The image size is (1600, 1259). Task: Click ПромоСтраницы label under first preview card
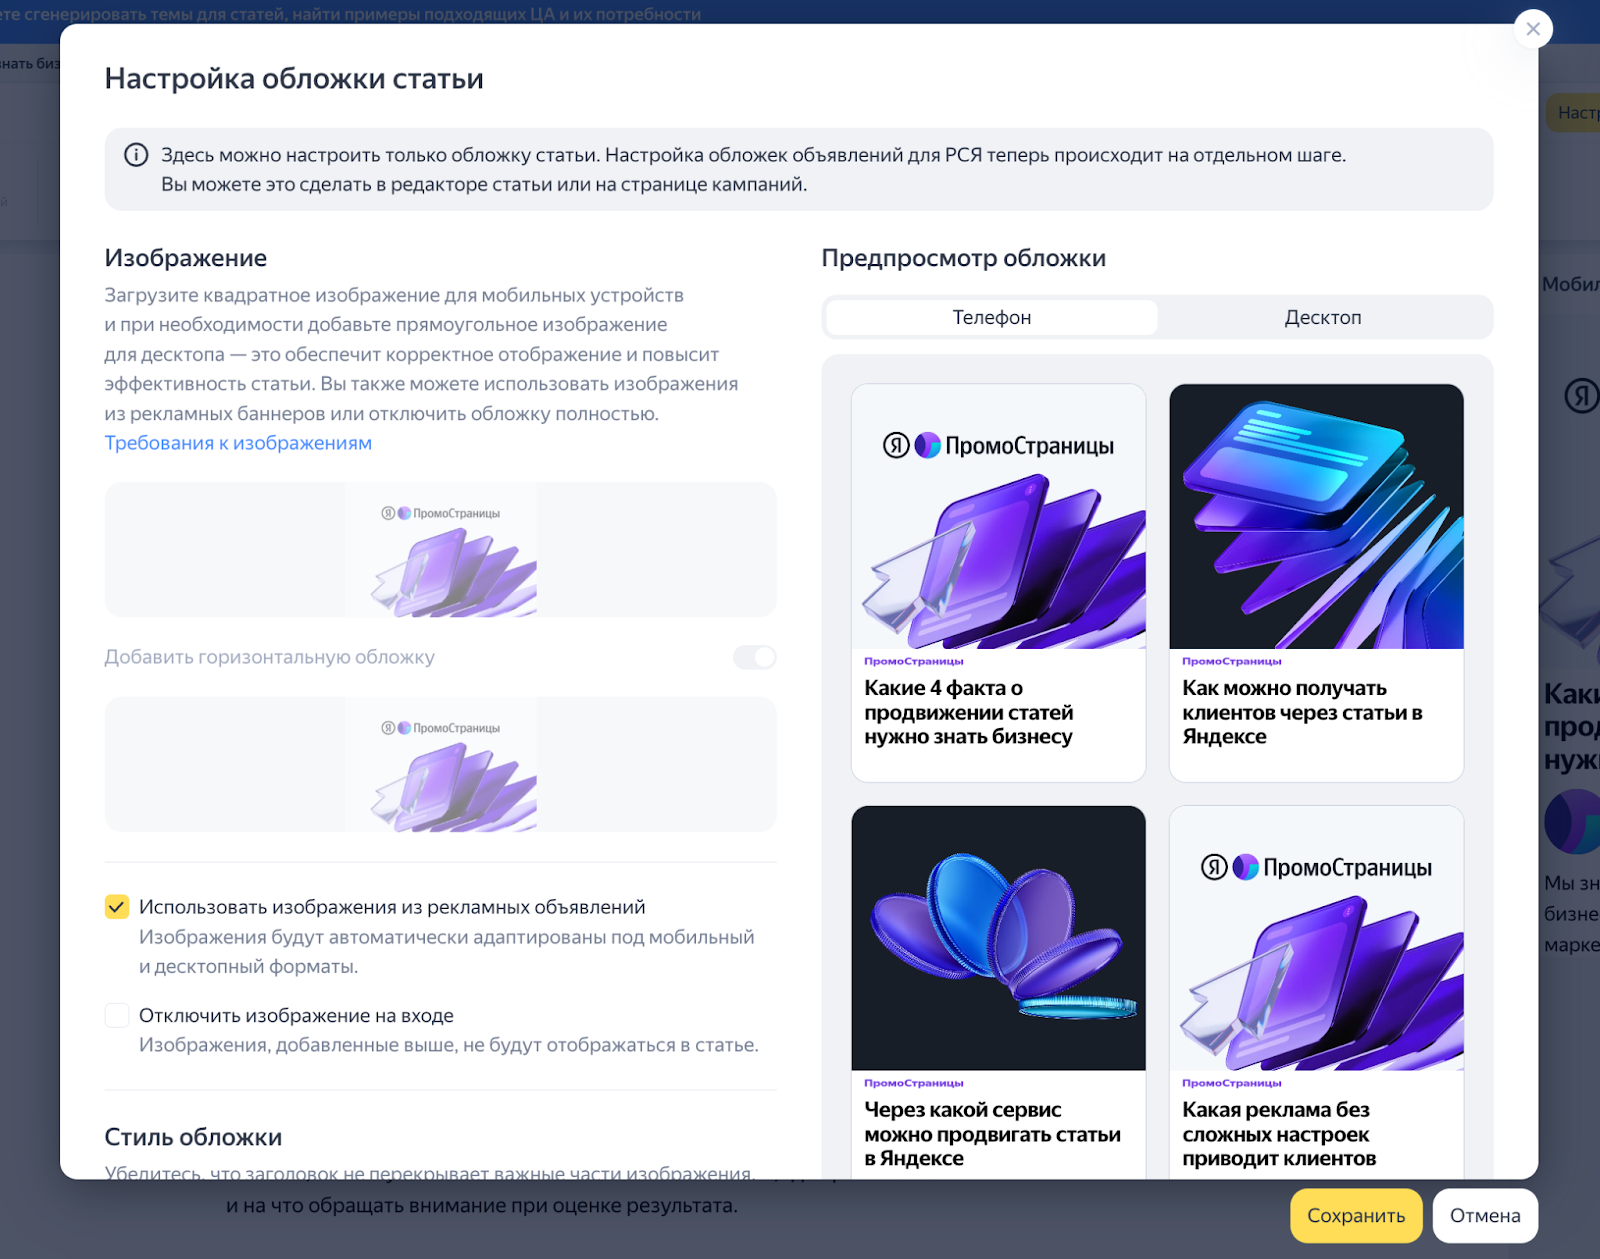pos(914,661)
